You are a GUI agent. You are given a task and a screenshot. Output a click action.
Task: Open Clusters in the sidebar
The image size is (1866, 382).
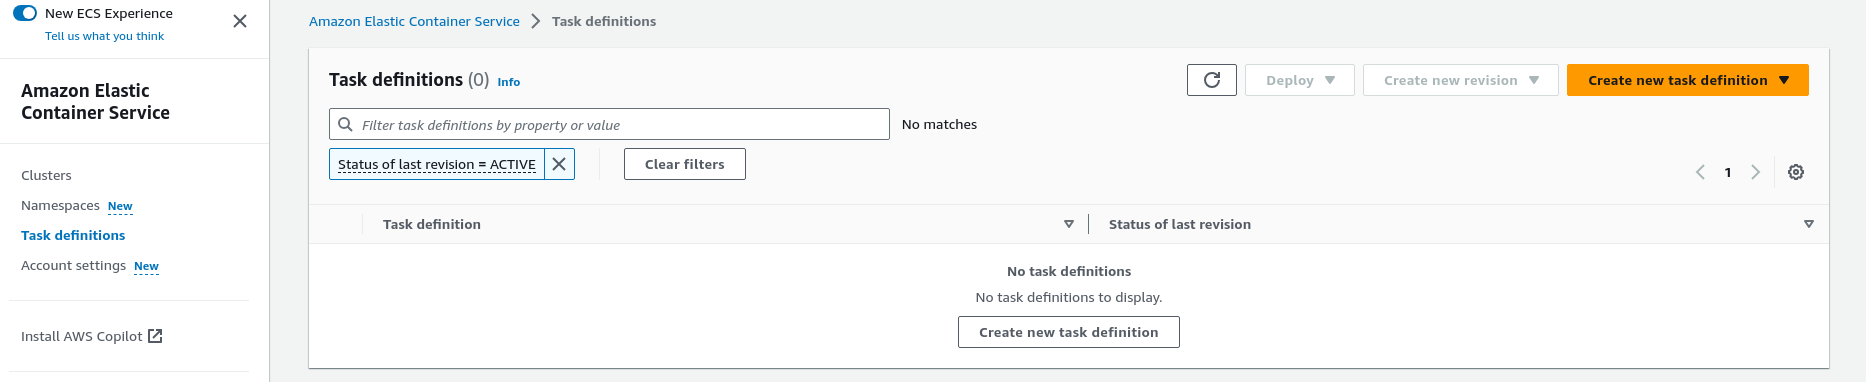46,175
